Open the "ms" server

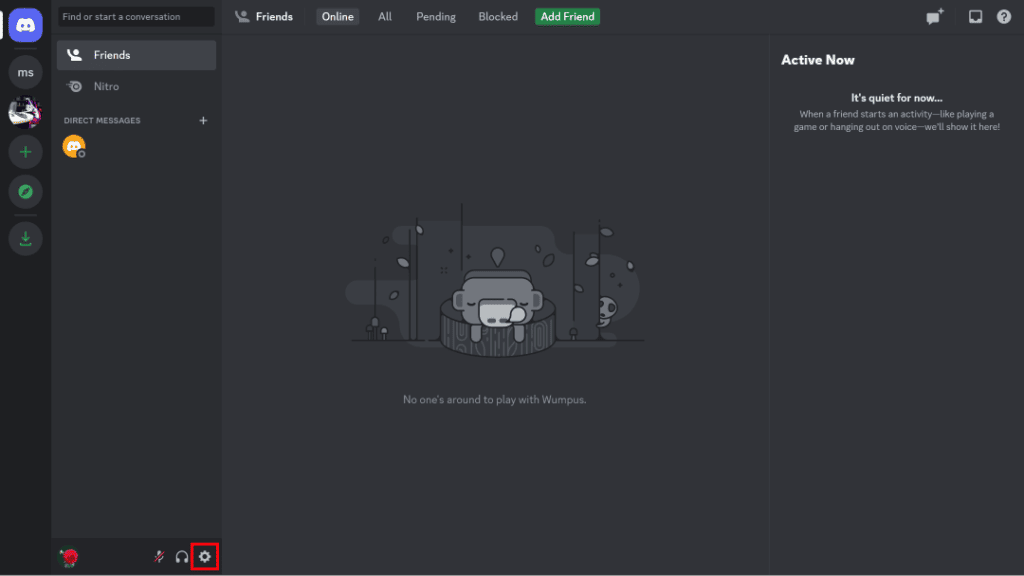[25, 72]
